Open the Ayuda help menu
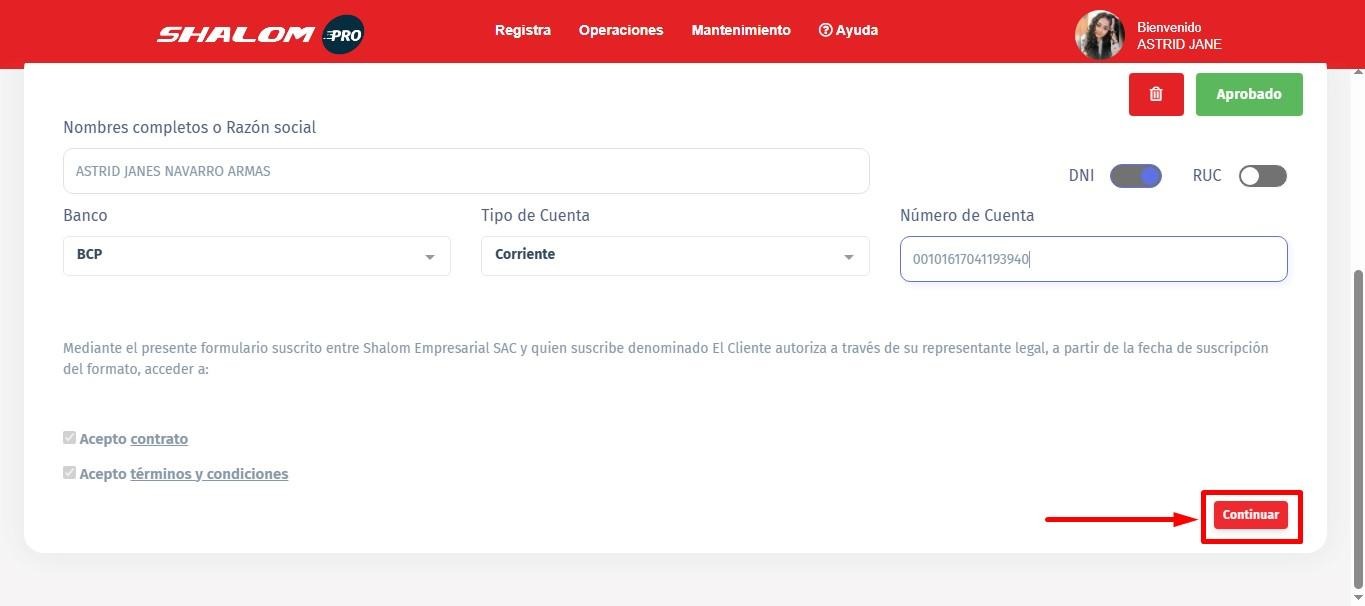 (848, 30)
